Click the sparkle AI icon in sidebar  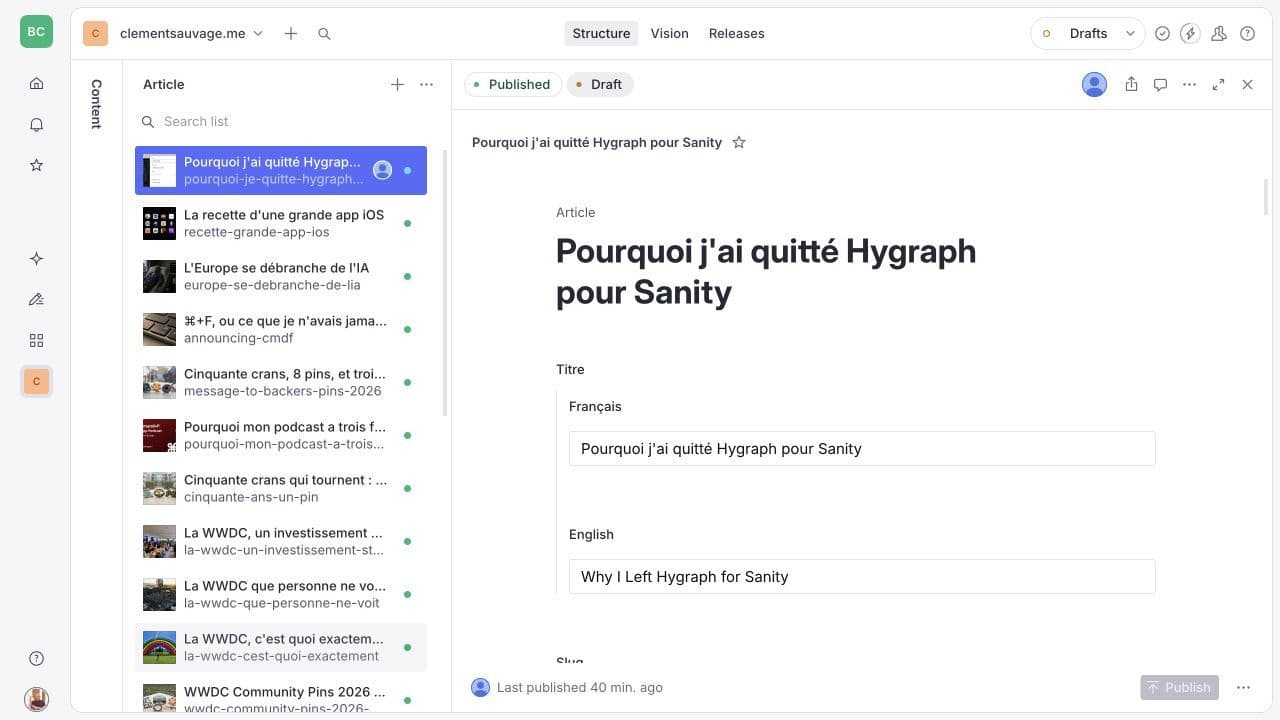36,258
